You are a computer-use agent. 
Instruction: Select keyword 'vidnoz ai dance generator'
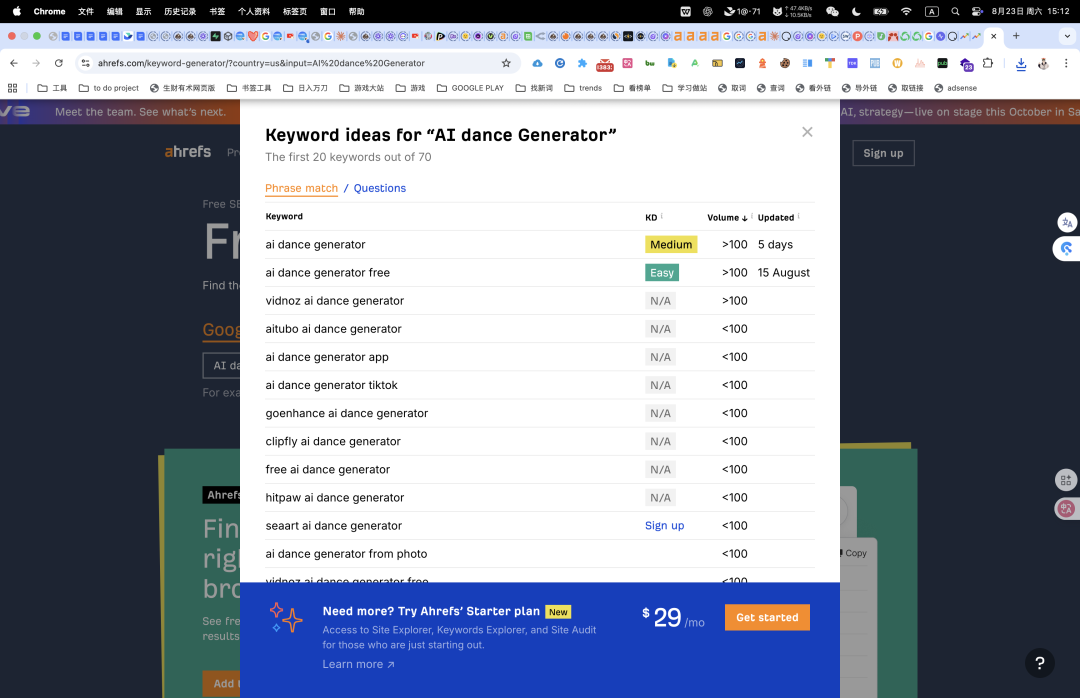(334, 301)
